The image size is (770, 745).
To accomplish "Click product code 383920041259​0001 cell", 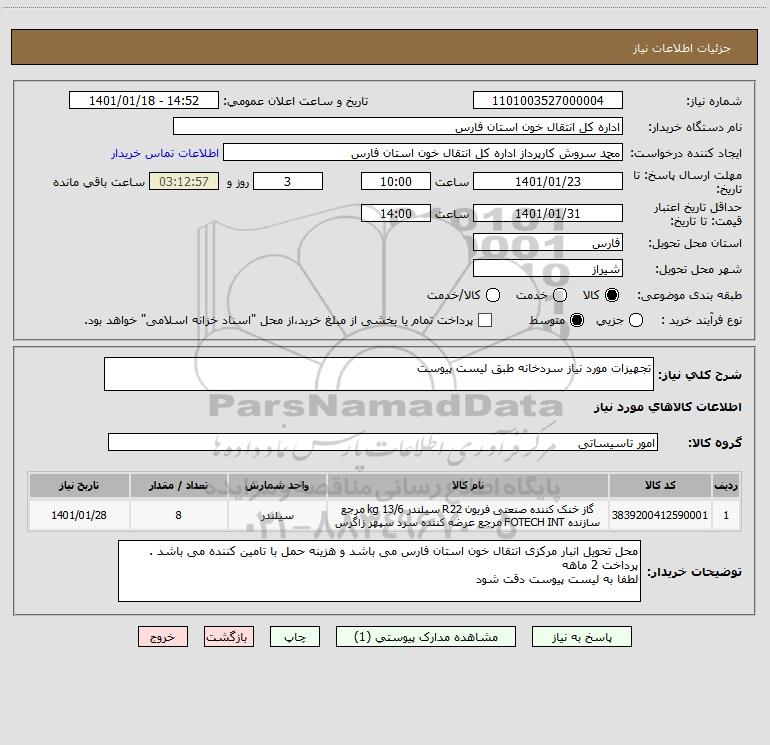I will click(660, 515).
